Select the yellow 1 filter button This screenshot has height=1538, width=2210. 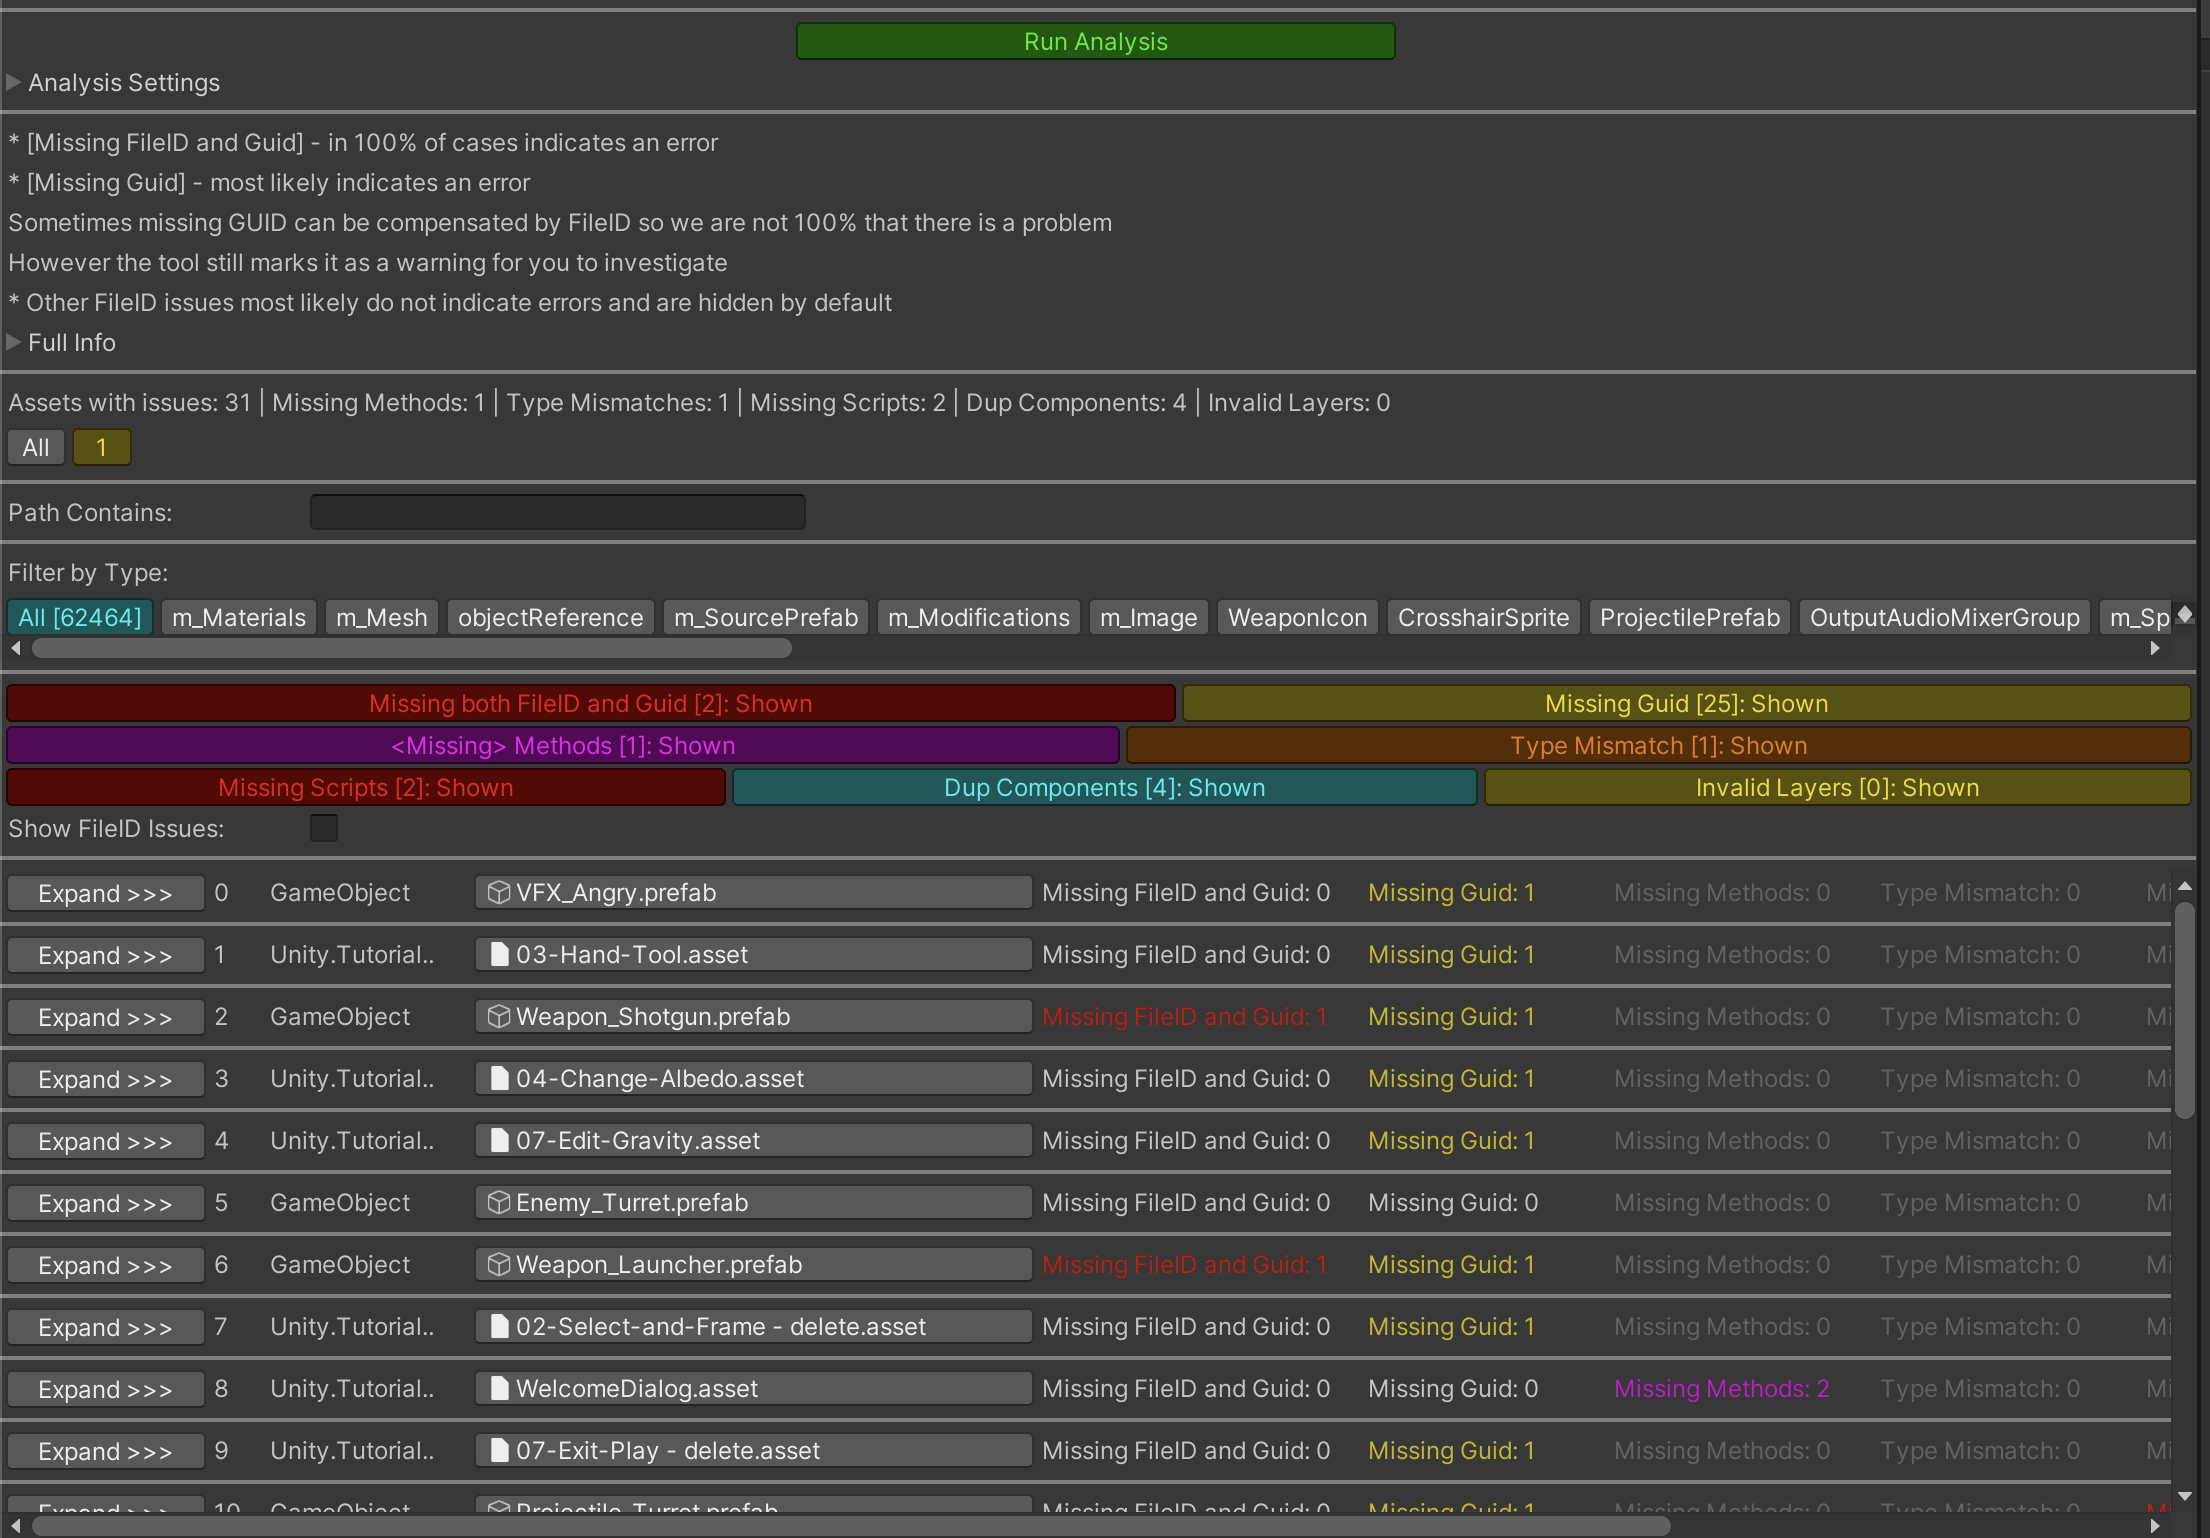[101, 447]
